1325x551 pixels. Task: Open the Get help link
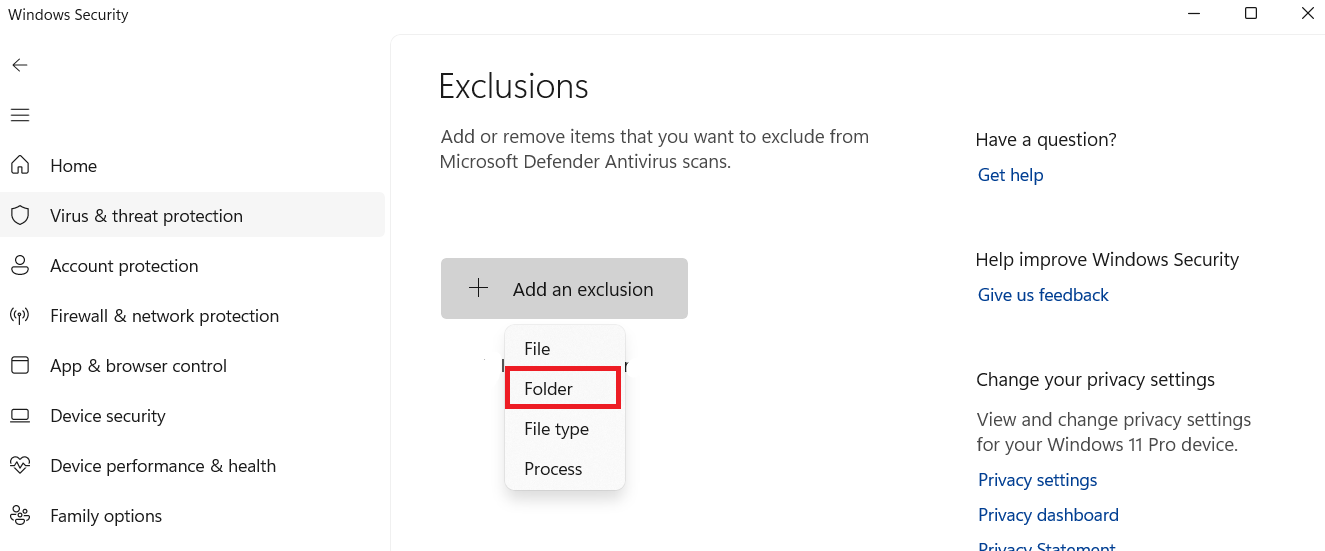[x=1010, y=175]
